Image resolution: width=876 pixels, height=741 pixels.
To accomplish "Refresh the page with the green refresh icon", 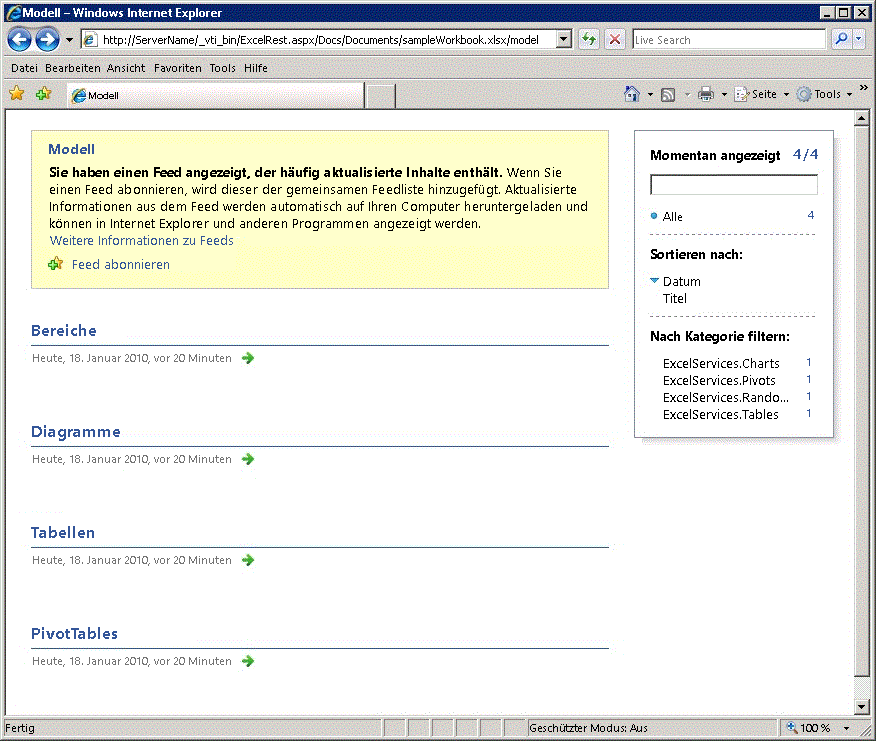I will (588, 38).
